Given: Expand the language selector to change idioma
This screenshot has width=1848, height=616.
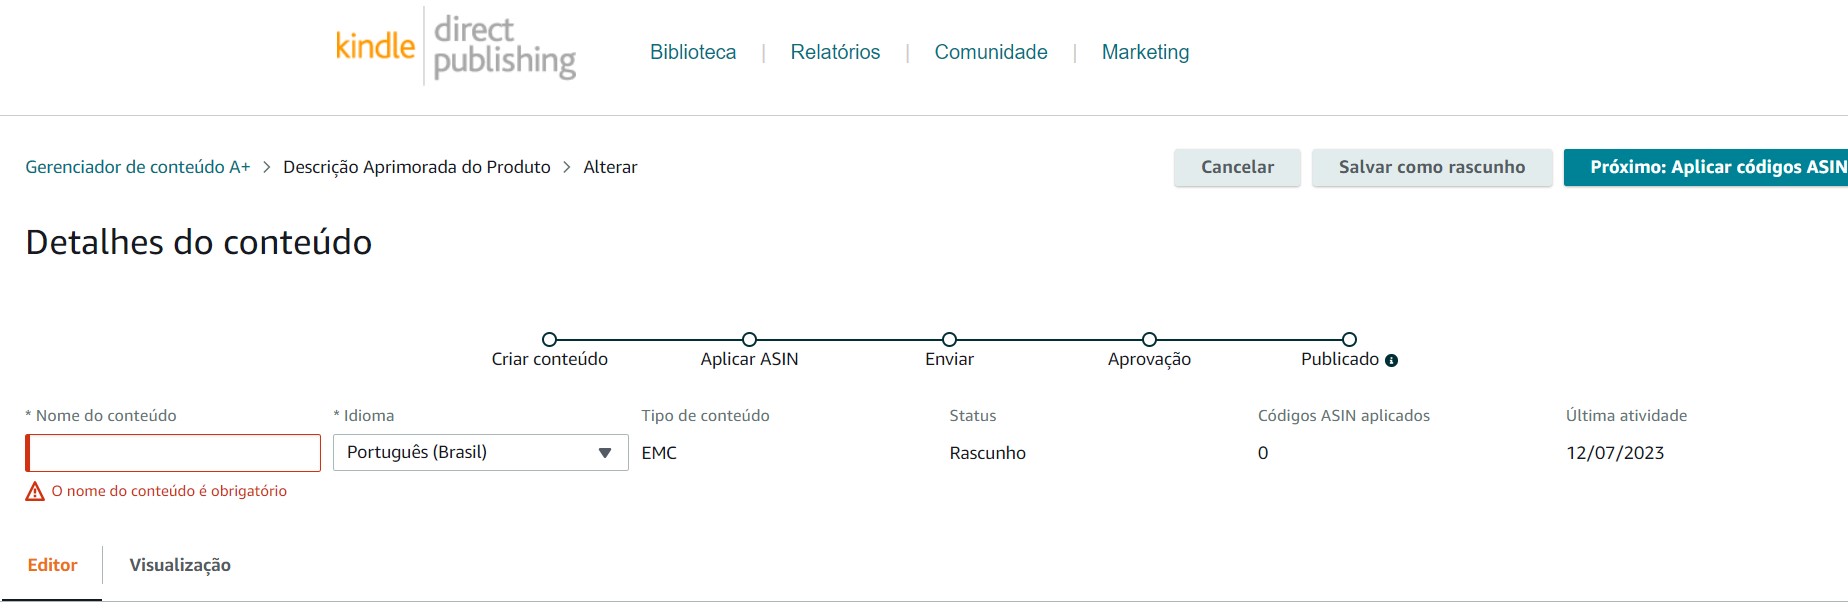Looking at the screenshot, I should pyautogui.click(x=480, y=452).
